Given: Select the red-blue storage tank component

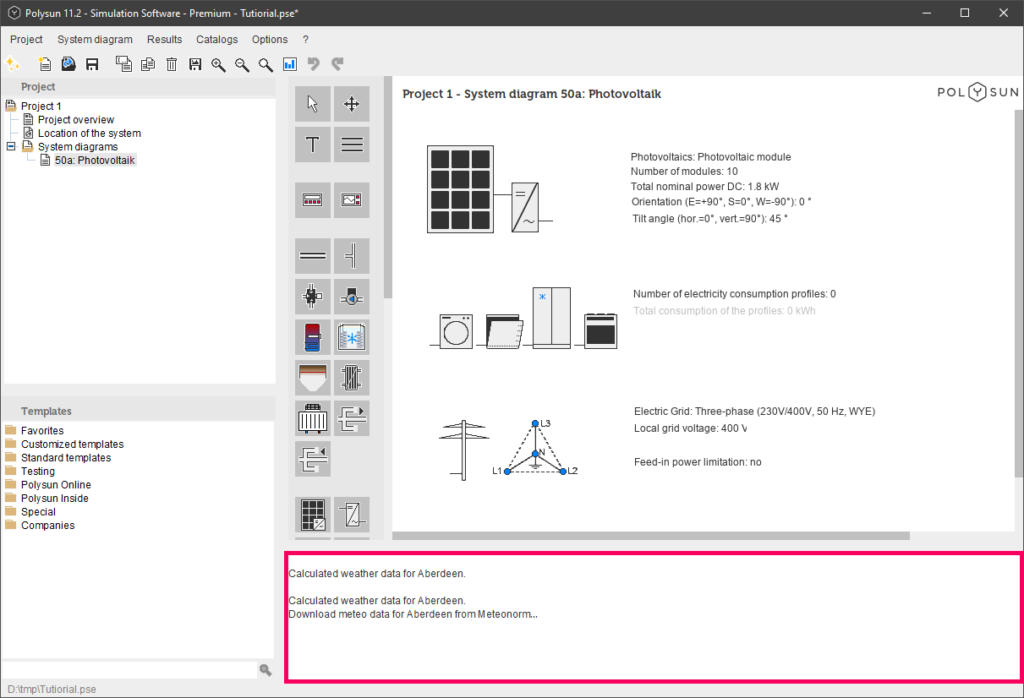Looking at the screenshot, I should [x=313, y=337].
